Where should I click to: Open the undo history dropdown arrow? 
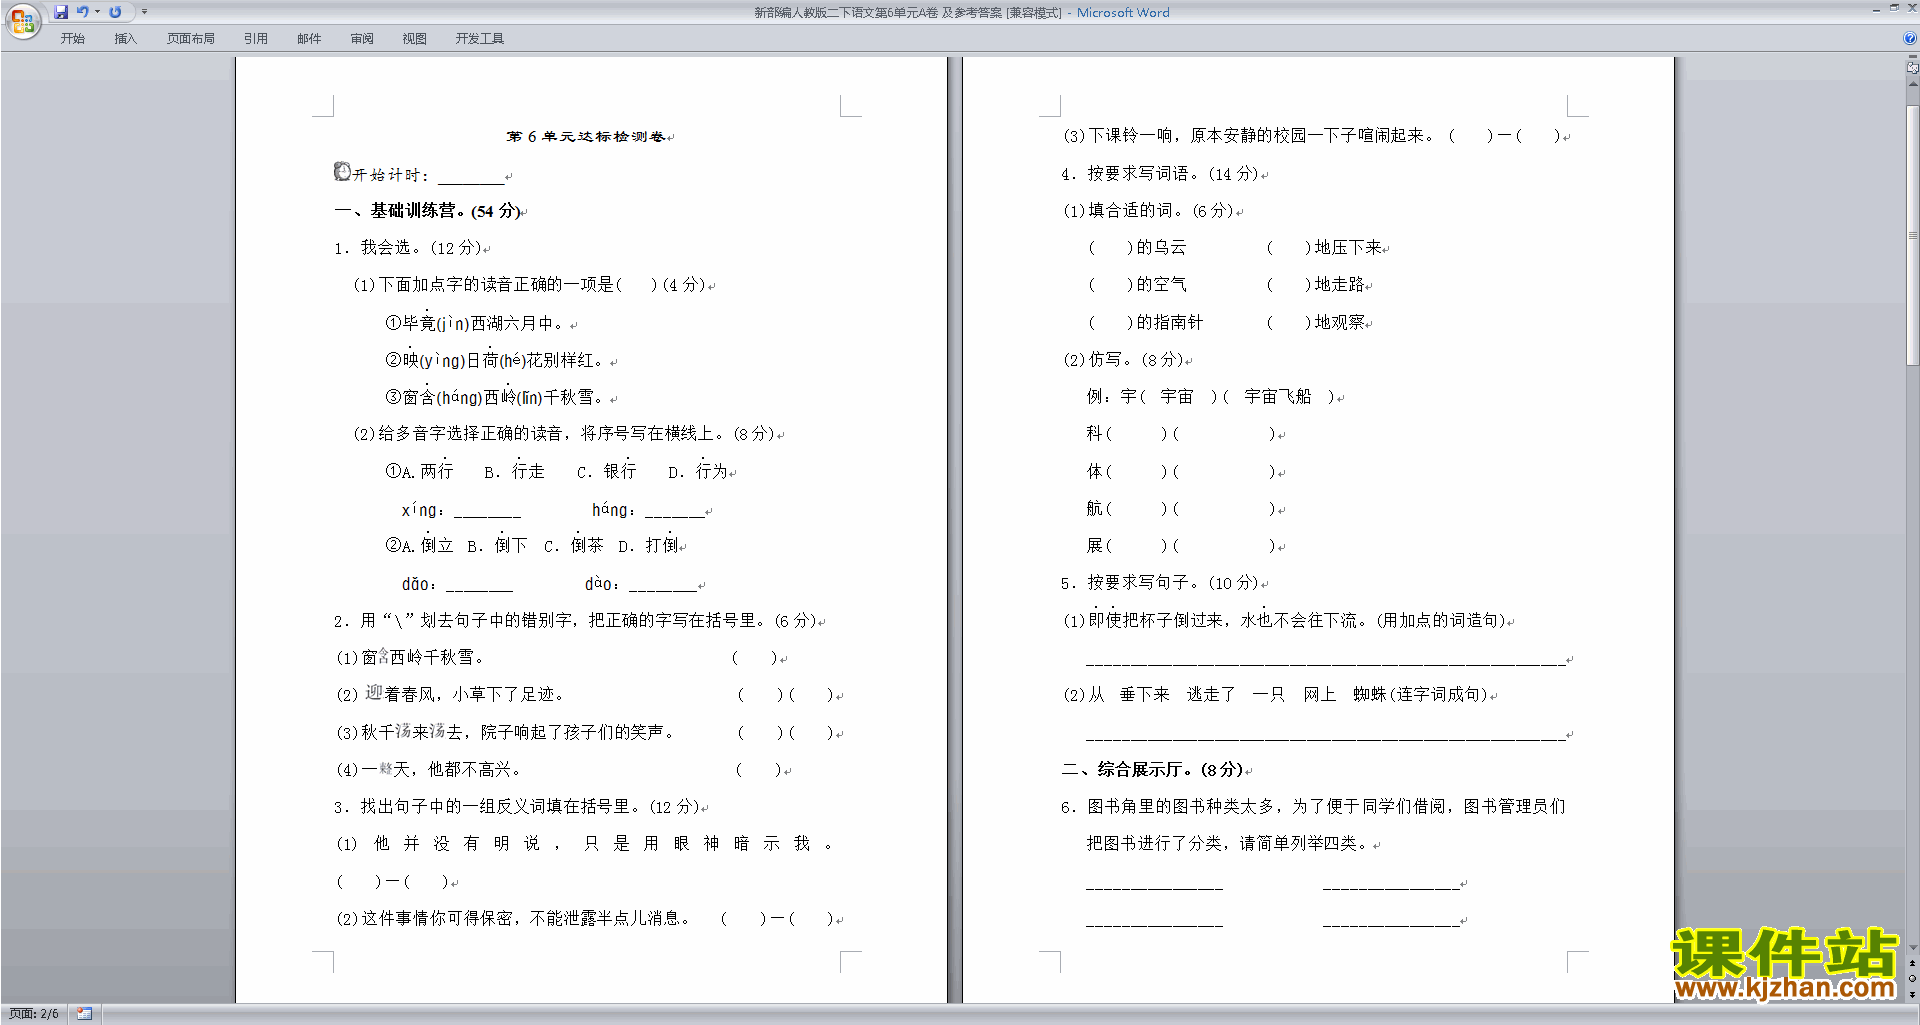(97, 12)
